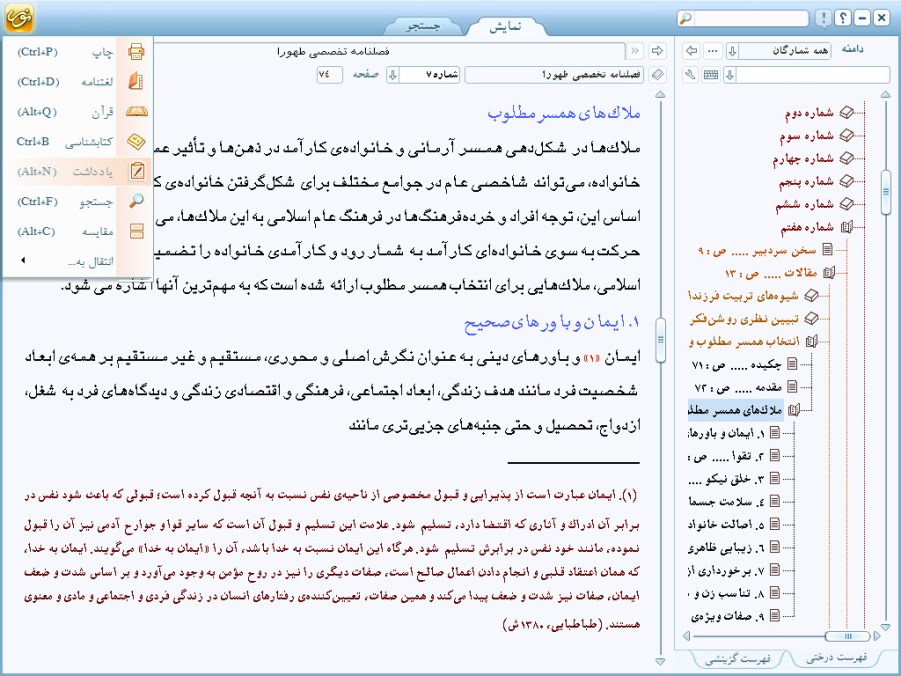Image resolution: width=901 pixels, height=676 pixels.
Task: Click the page icon for ۵. اصالت خانواد
Action: tap(775, 524)
